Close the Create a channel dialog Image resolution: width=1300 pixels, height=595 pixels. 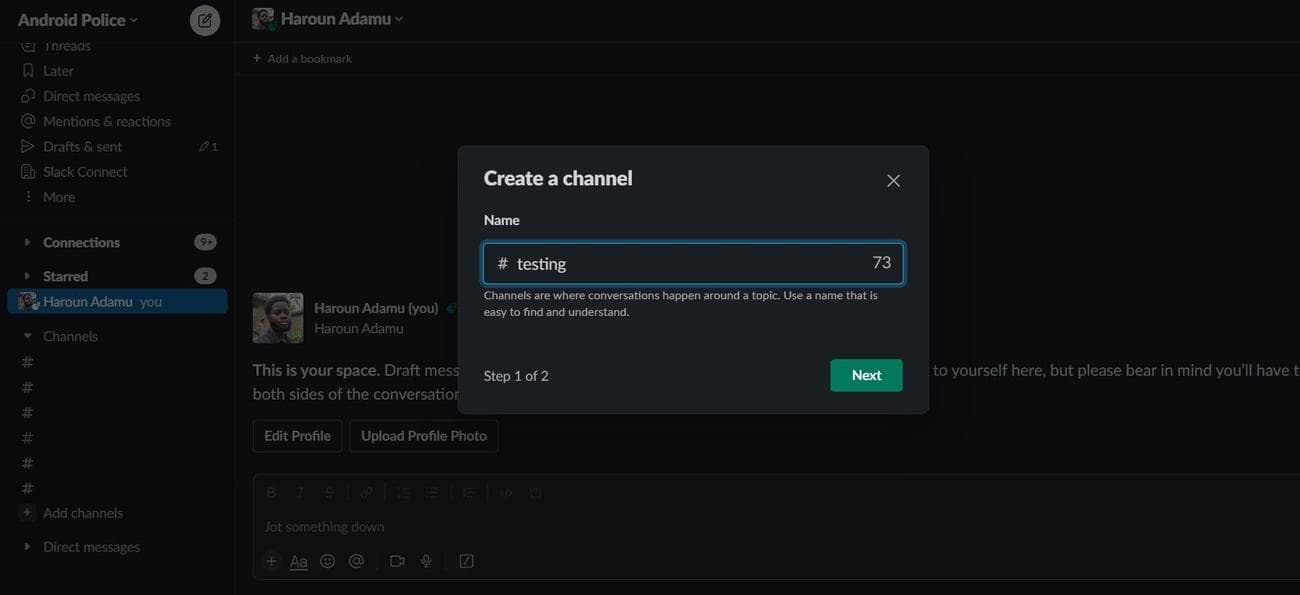click(x=893, y=181)
